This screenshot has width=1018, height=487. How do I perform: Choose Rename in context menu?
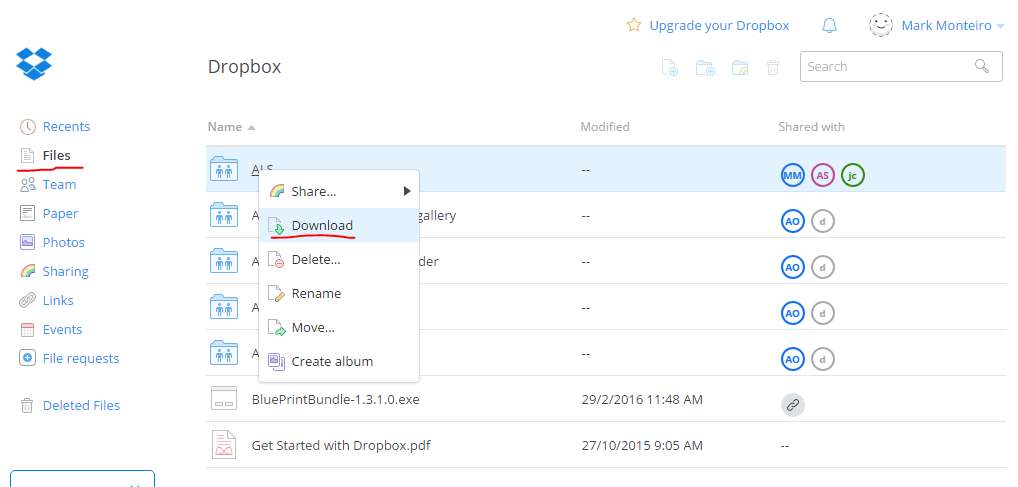click(339, 293)
